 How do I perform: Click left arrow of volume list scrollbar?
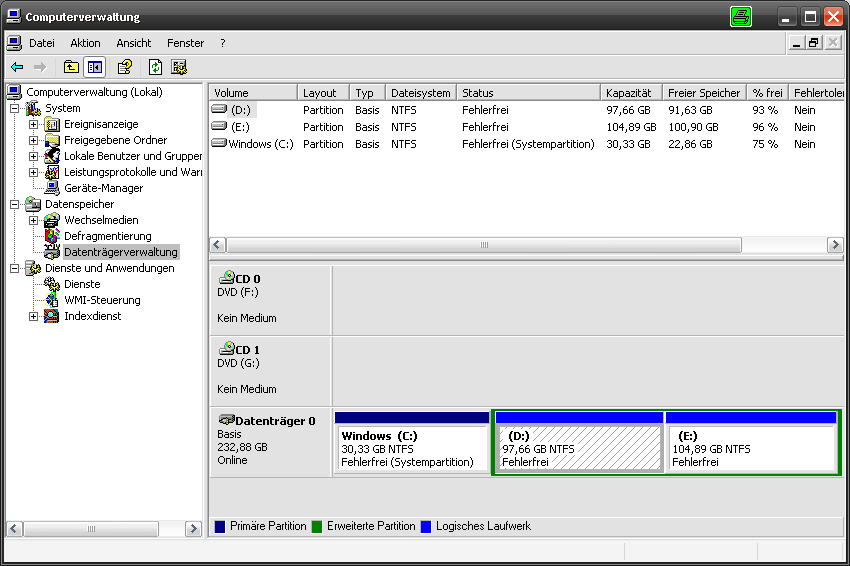217,245
